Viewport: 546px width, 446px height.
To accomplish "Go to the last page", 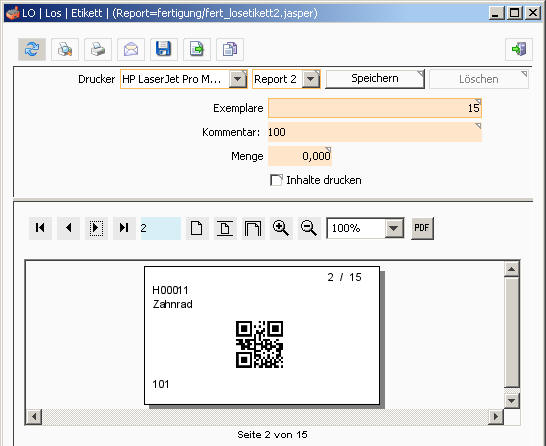I will coord(124,228).
